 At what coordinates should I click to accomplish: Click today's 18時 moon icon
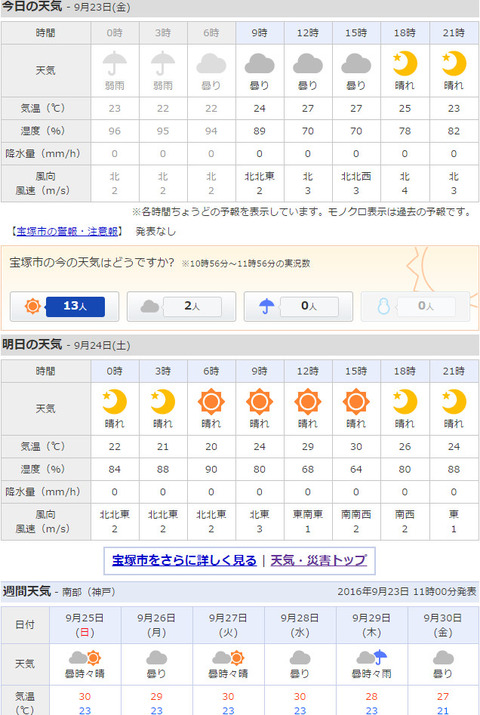(x=405, y=63)
